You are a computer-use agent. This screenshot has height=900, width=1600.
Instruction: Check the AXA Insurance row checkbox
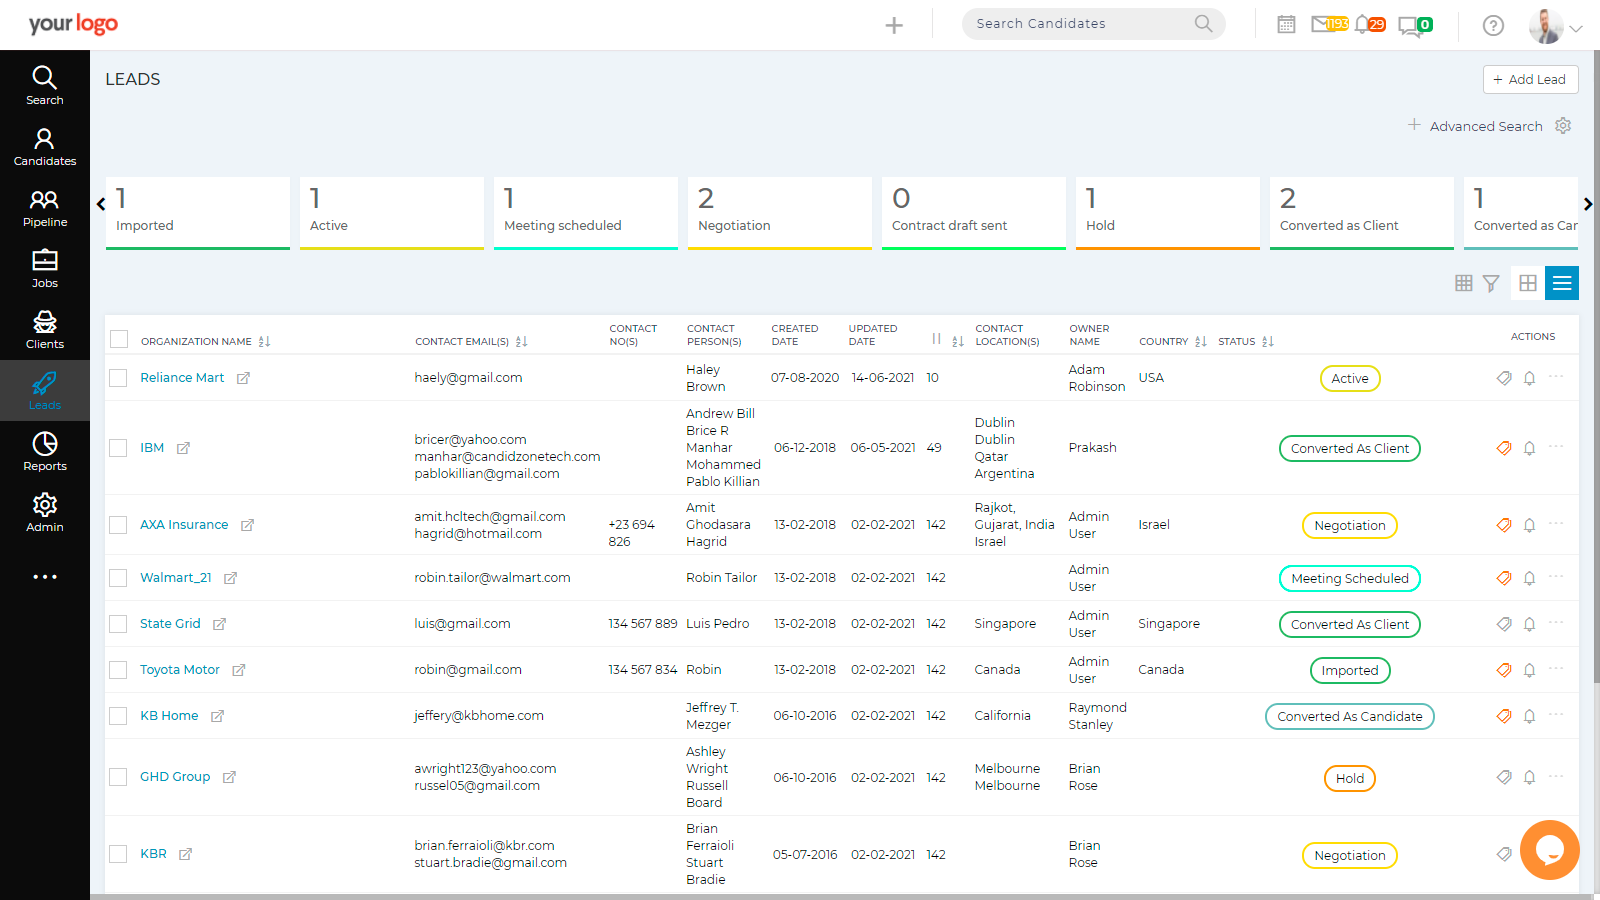[x=118, y=525]
